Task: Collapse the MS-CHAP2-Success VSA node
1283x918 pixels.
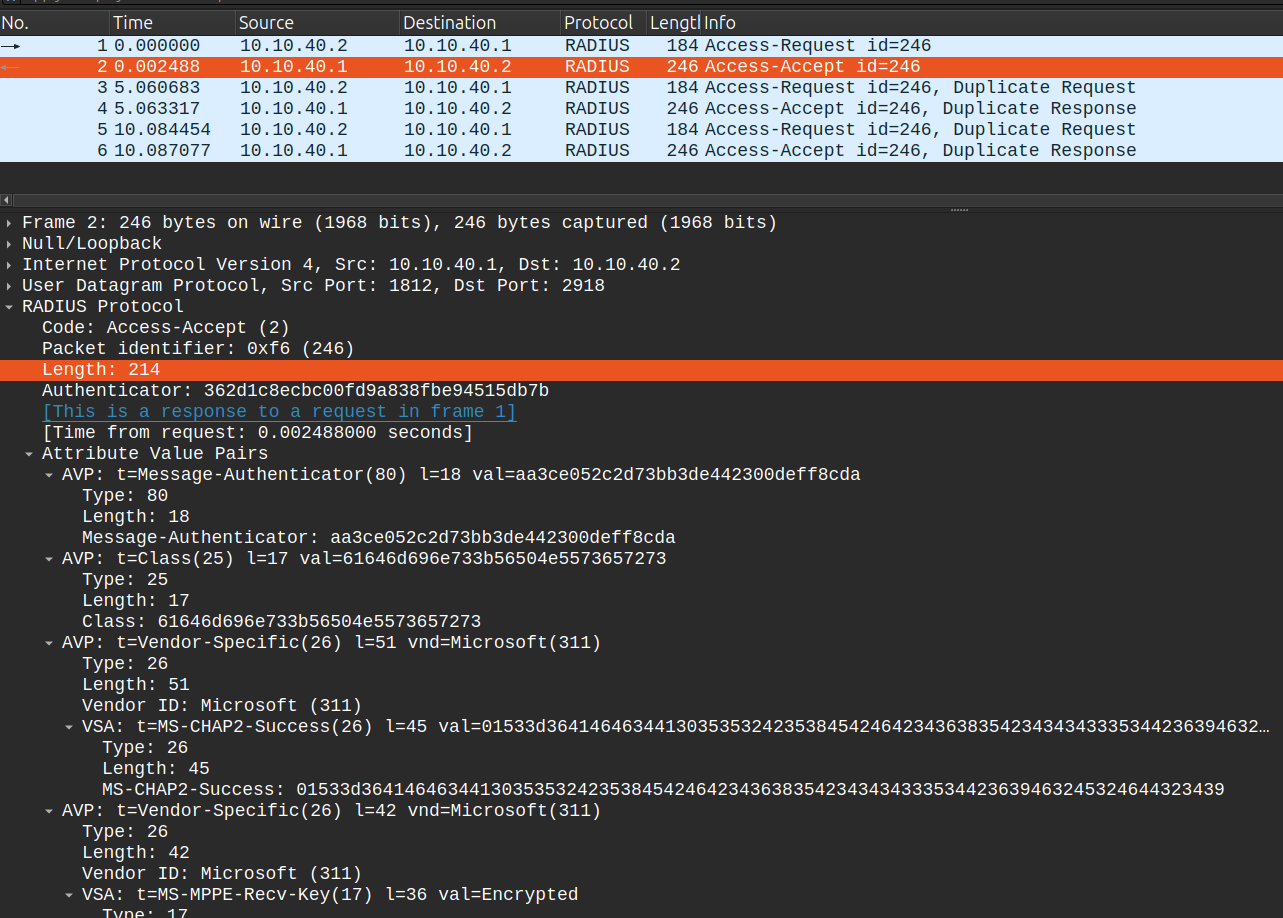Action: click(x=69, y=727)
